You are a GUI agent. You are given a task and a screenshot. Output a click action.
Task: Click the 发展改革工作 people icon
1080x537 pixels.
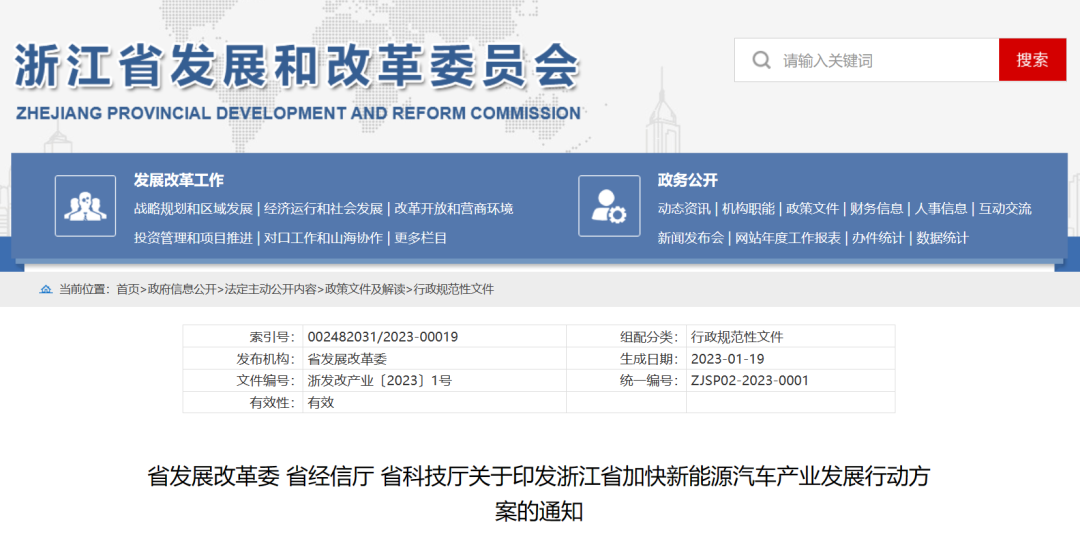(x=85, y=206)
